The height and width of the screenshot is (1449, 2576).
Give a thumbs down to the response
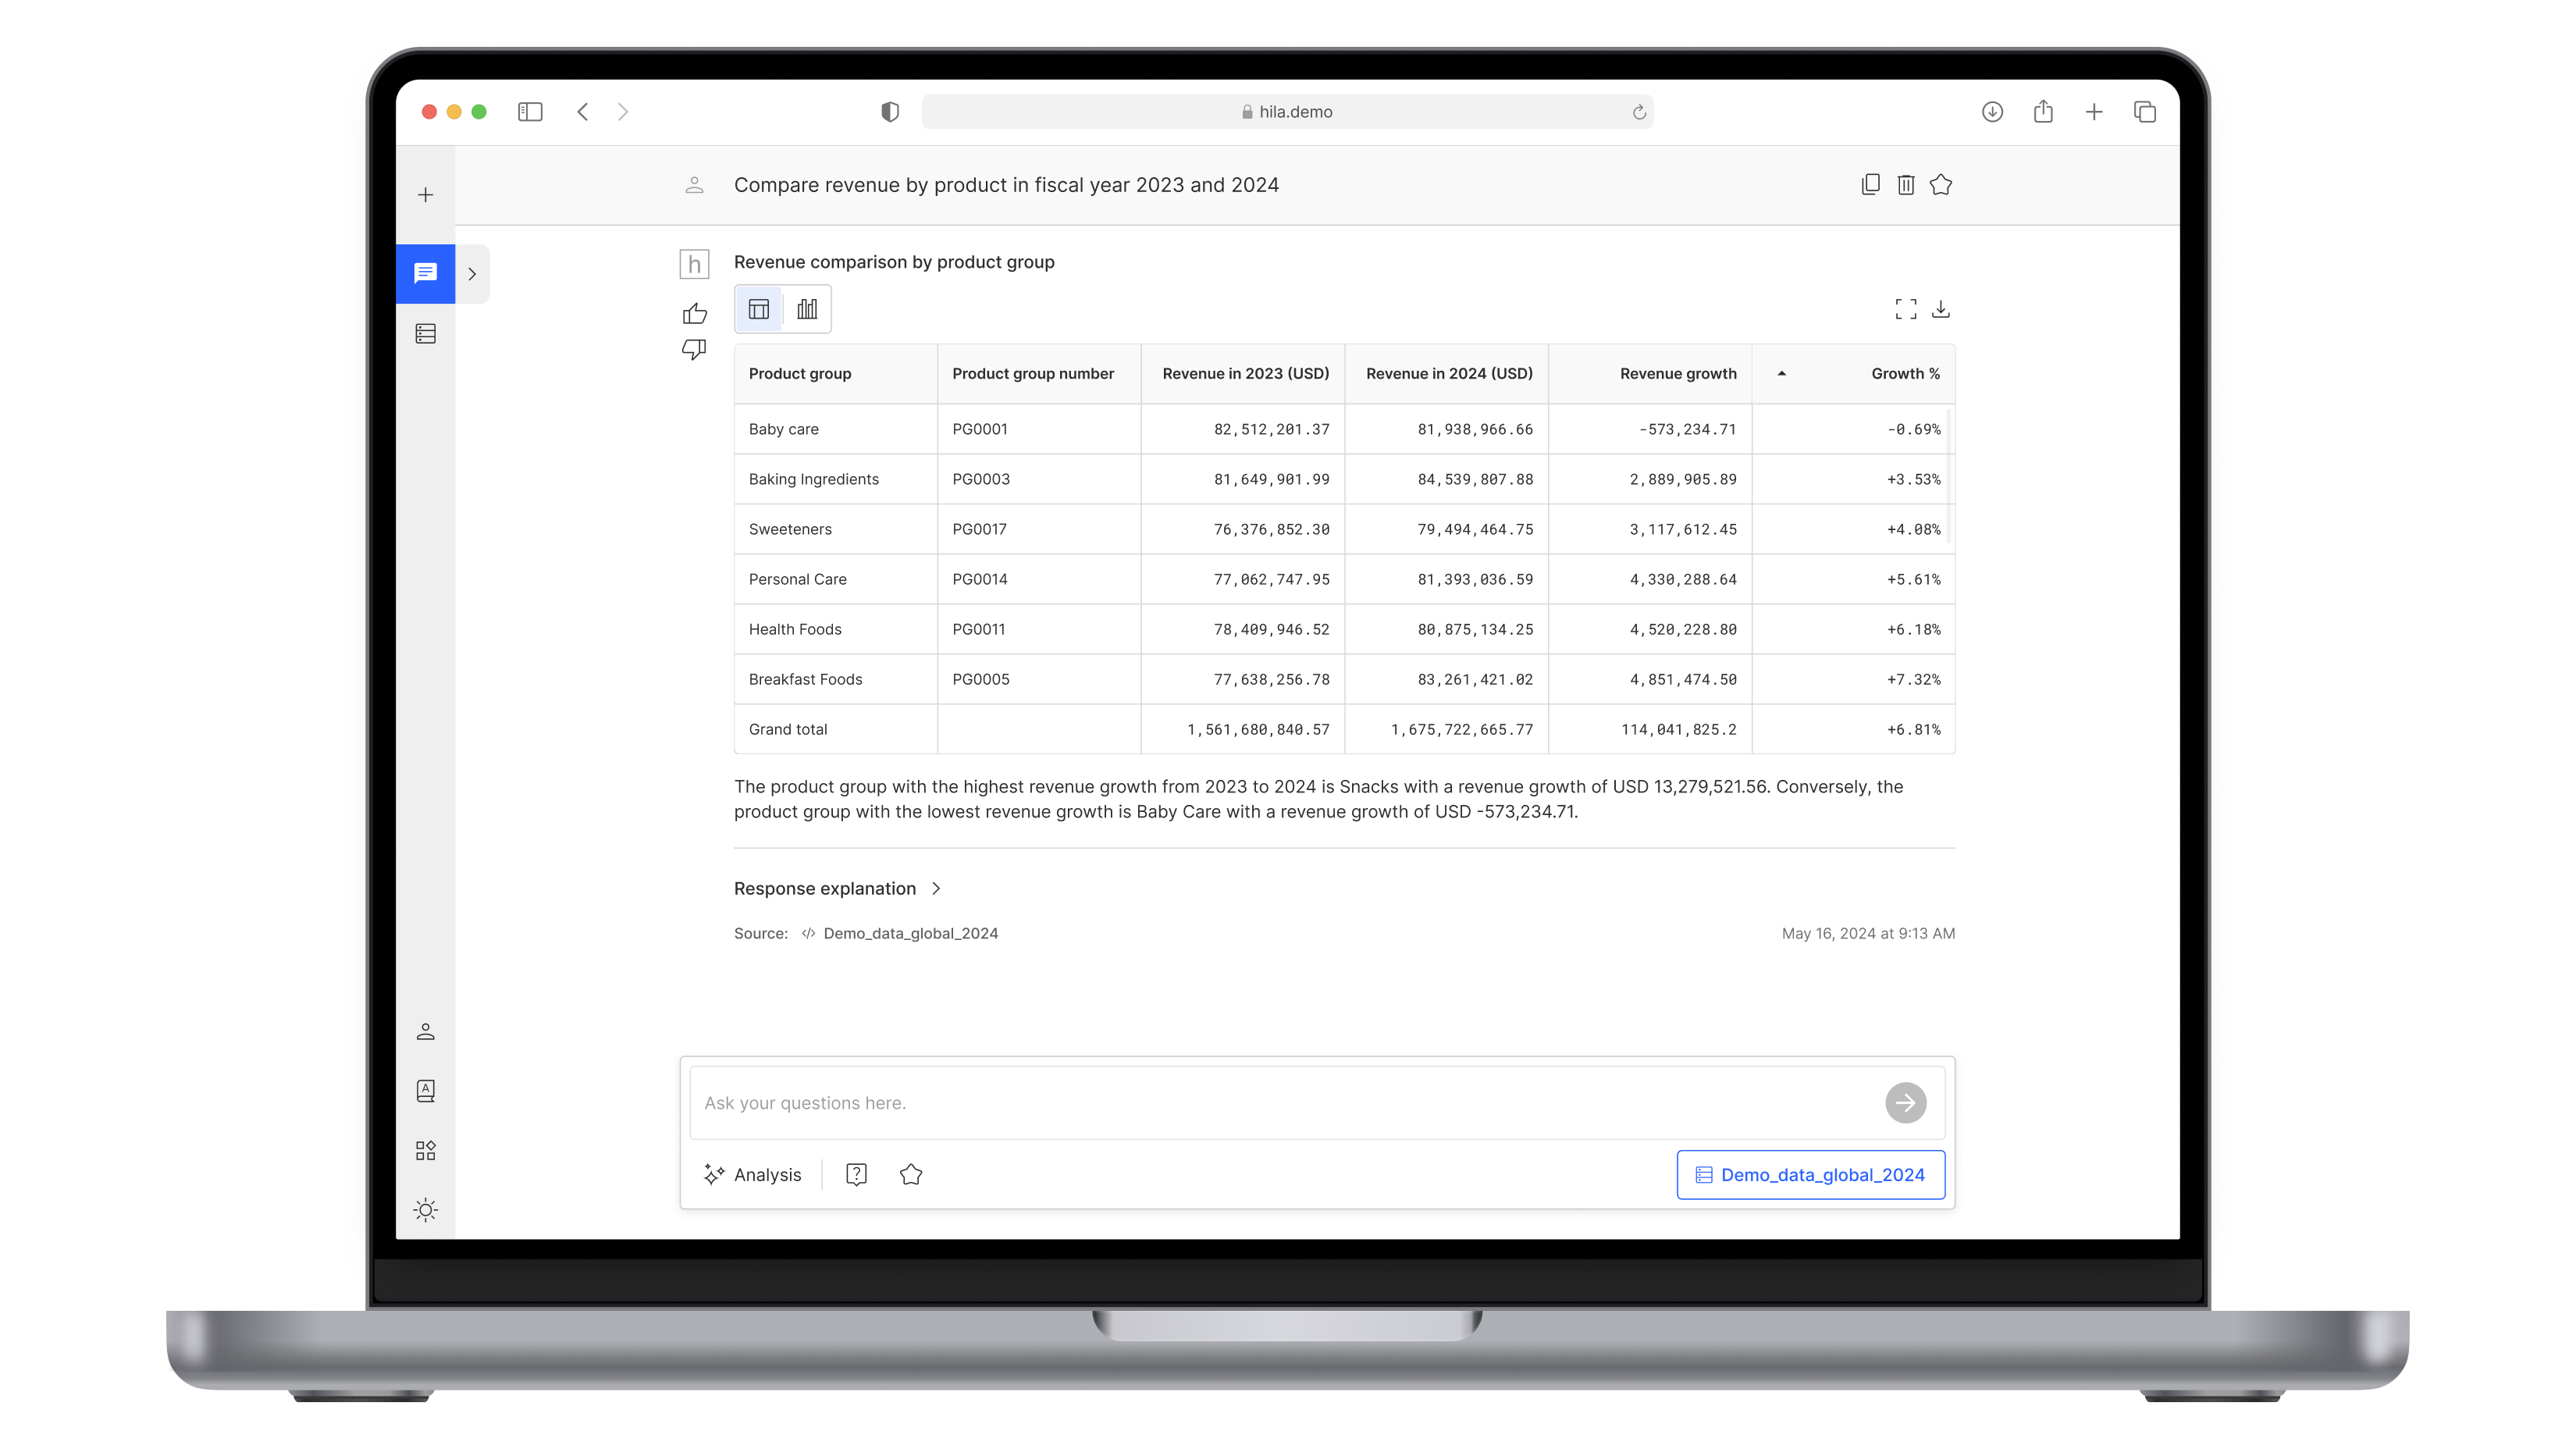point(694,349)
